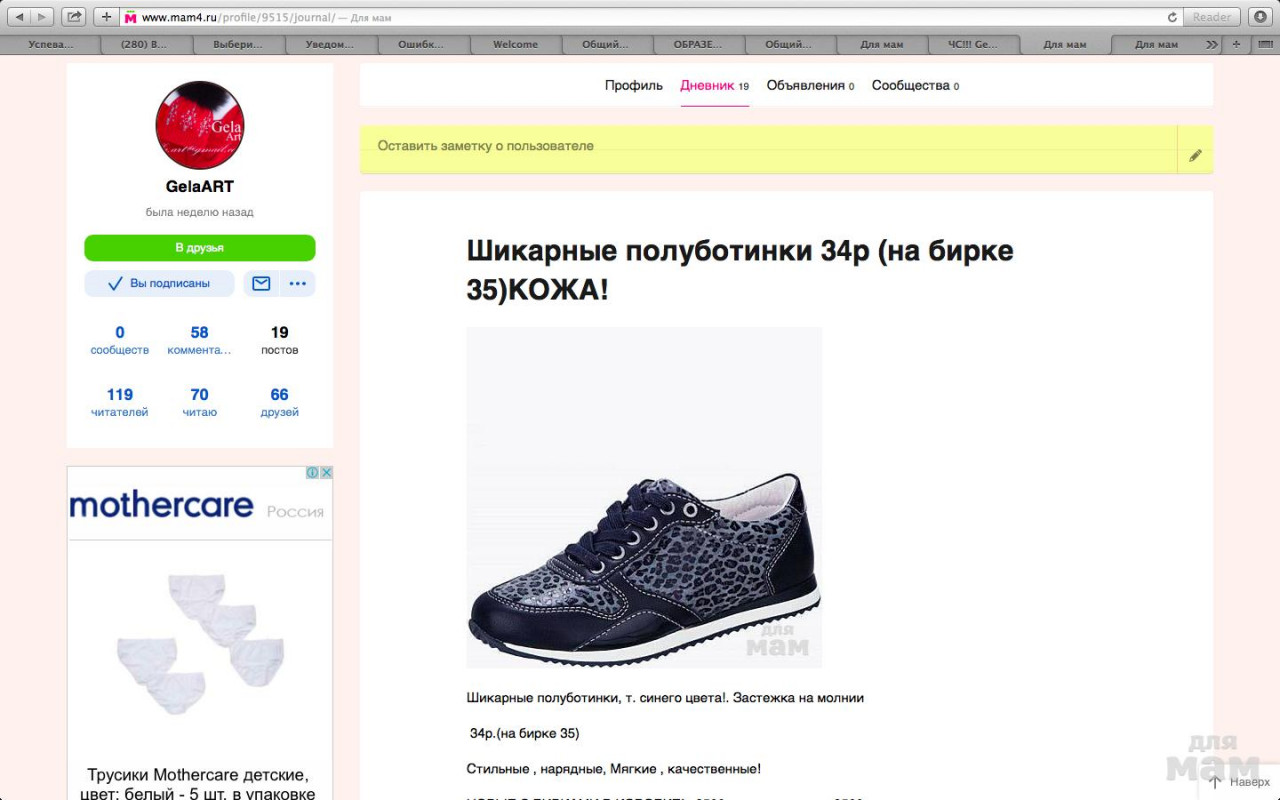
Task: Toggle the 'Вы подписаны' subscription button
Action: [x=159, y=284]
